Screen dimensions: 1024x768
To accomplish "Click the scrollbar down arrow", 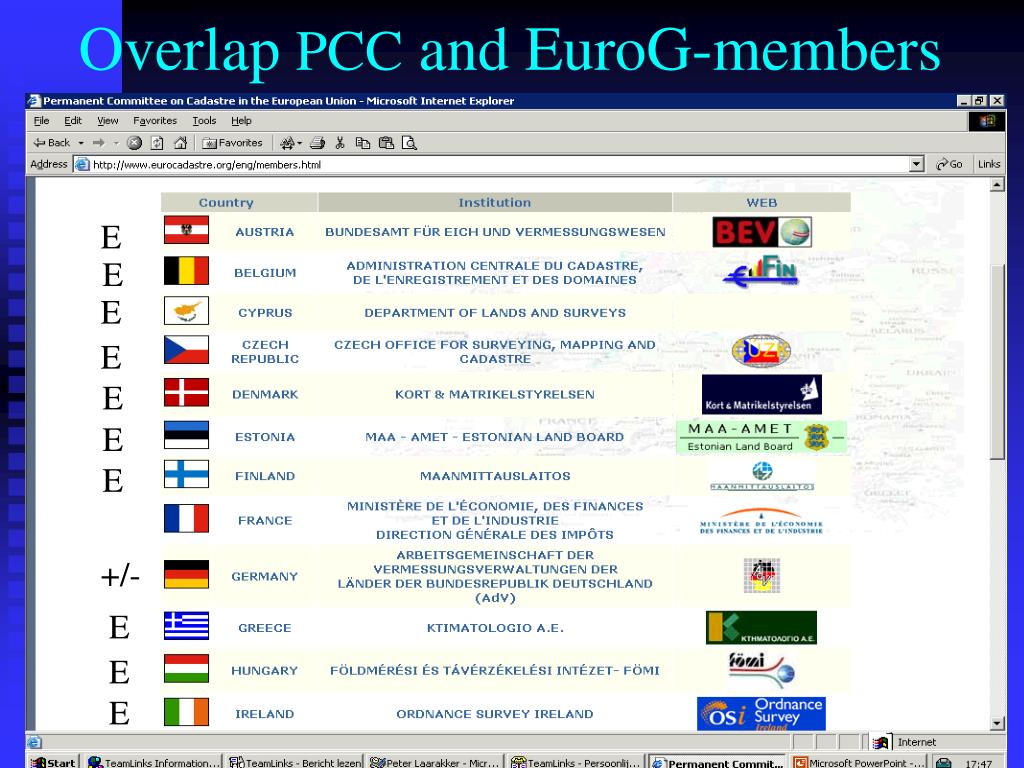I will pyautogui.click(x=997, y=723).
